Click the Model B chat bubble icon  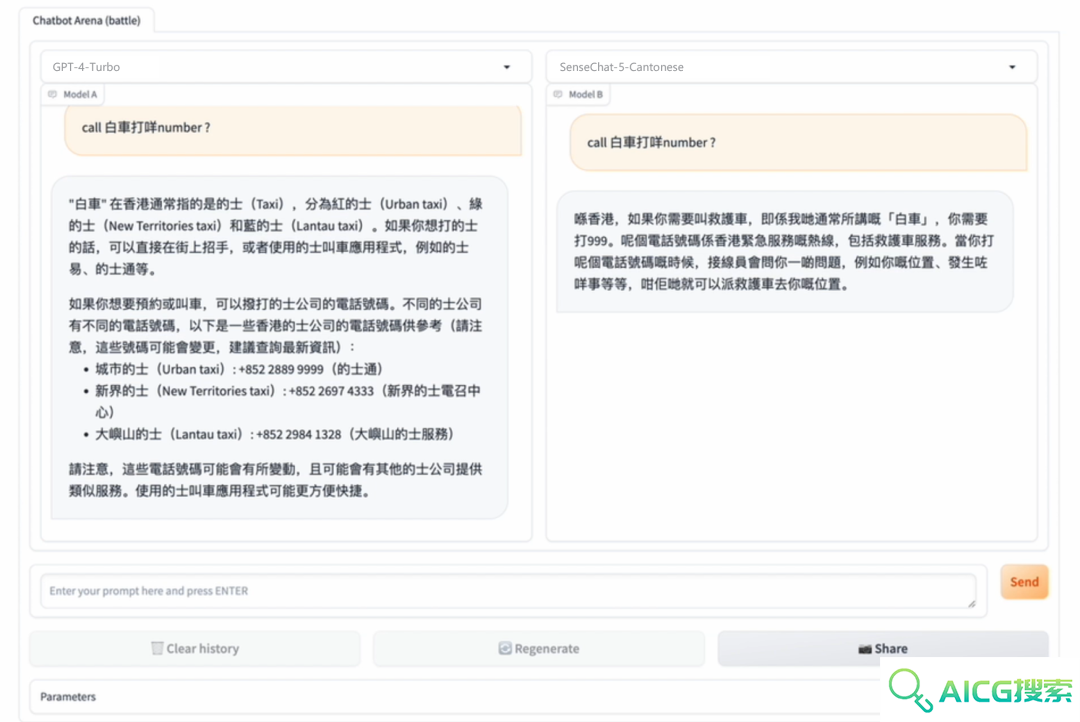(558, 94)
